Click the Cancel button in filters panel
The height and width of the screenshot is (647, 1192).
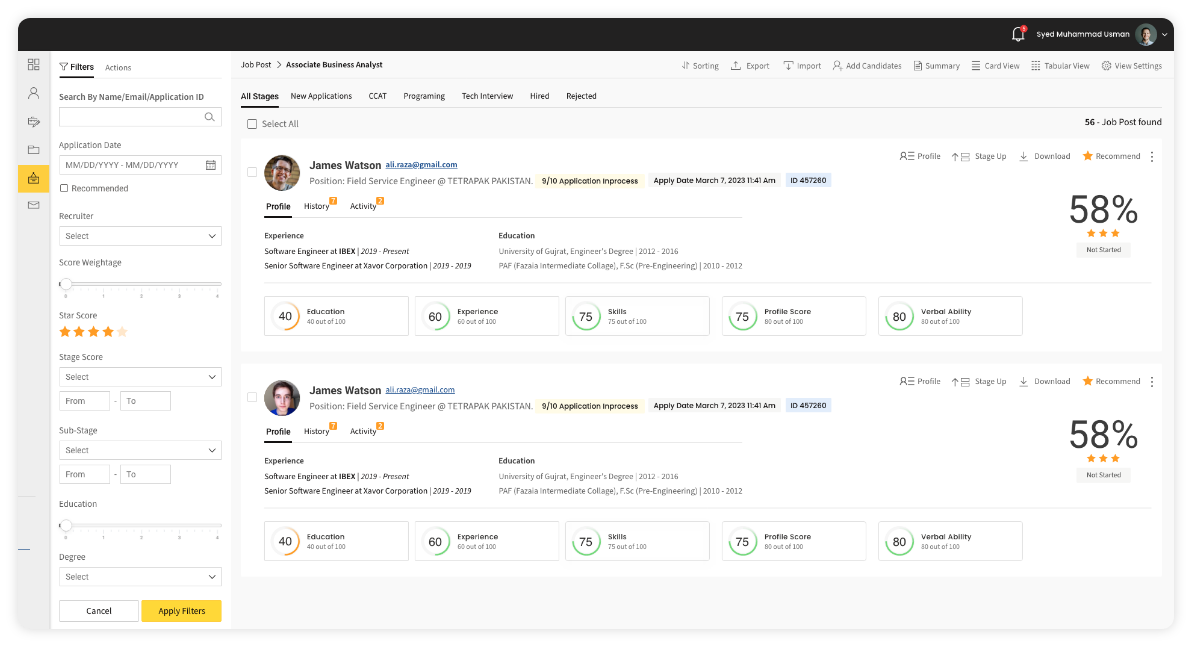pos(99,611)
